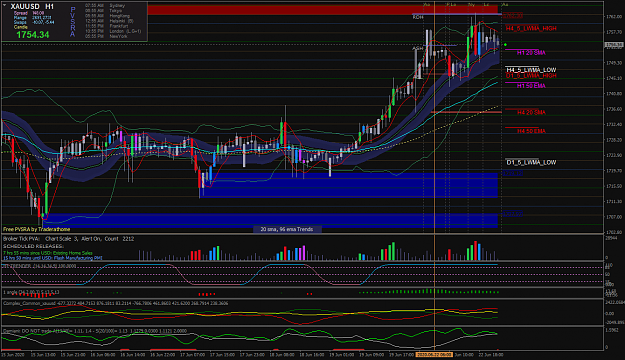Click the 1740.80 price scale value
625x360 pixels.
(614, 94)
